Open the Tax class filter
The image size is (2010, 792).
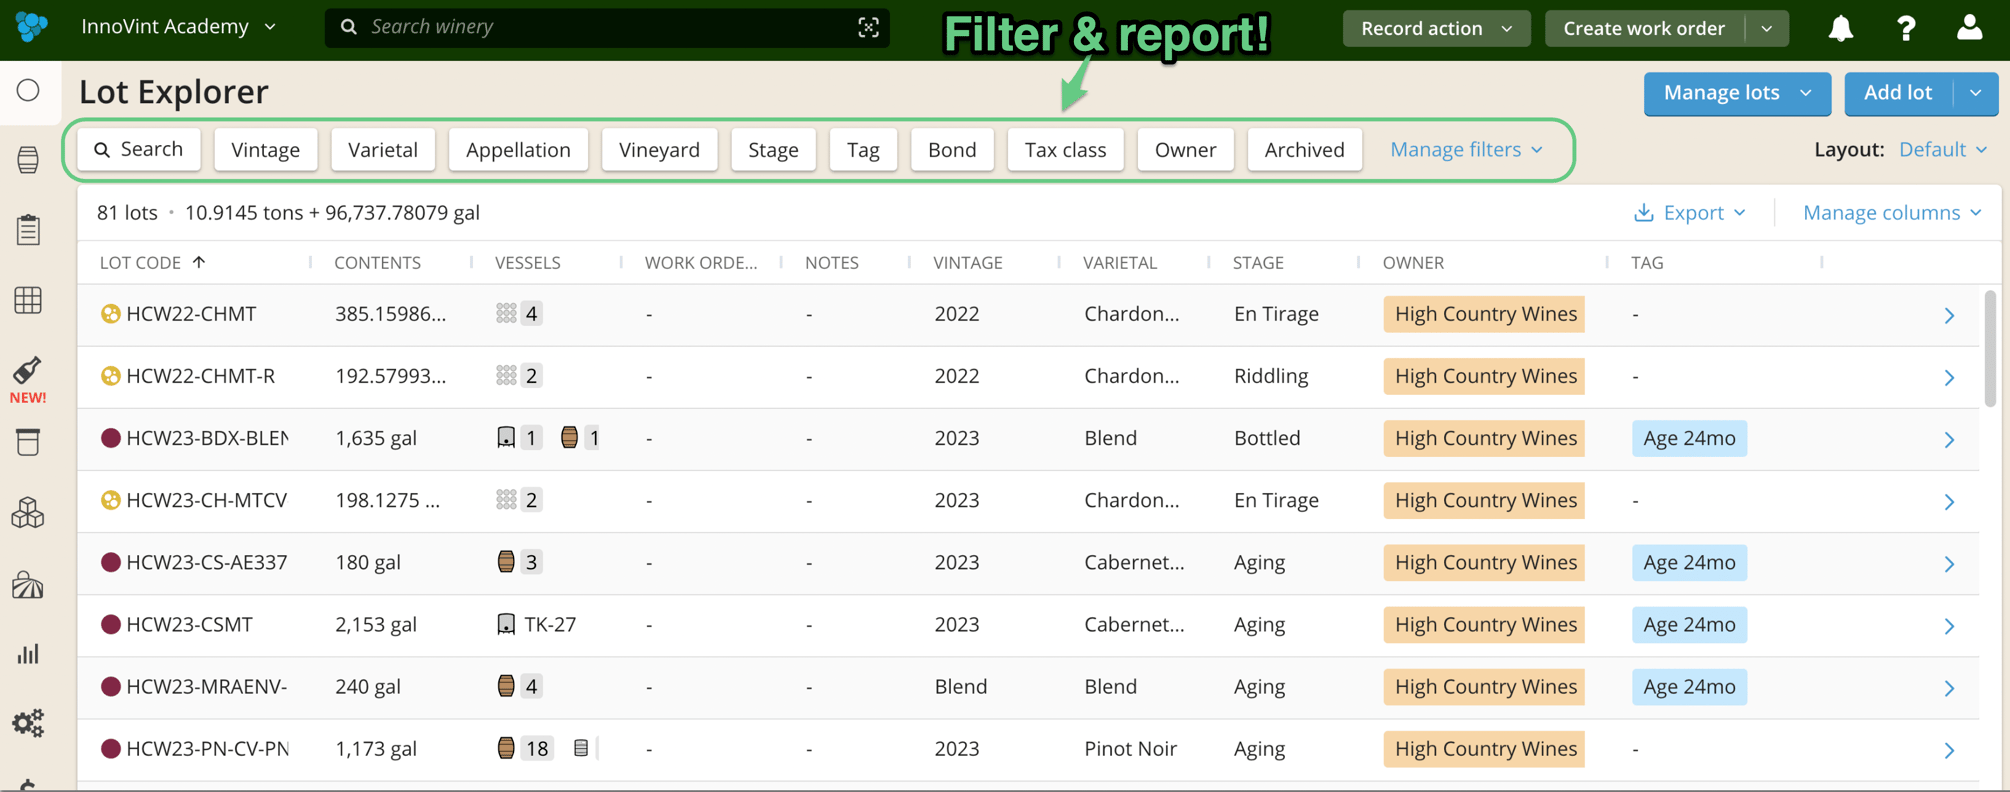click(x=1065, y=149)
